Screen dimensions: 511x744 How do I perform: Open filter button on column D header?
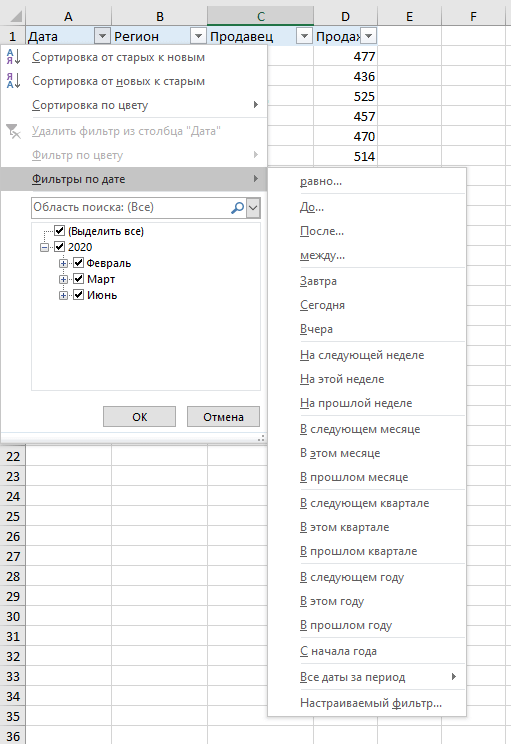(x=369, y=36)
